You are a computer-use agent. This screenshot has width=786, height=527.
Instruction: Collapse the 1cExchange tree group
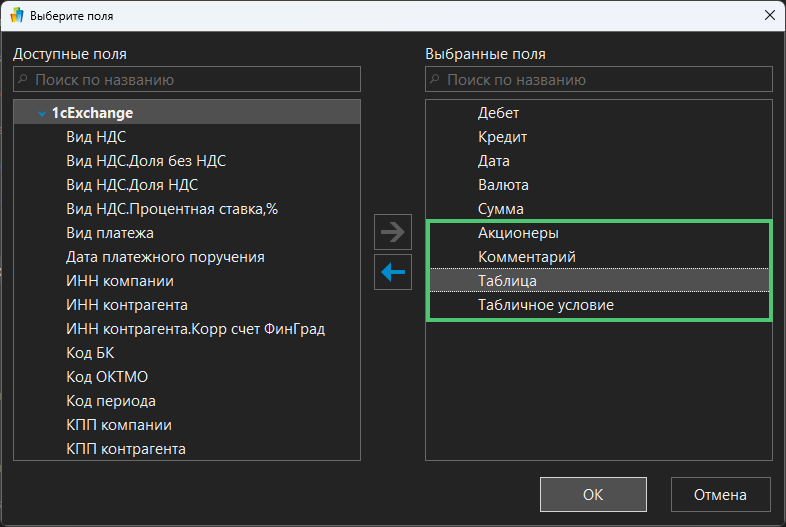[x=42, y=114]
